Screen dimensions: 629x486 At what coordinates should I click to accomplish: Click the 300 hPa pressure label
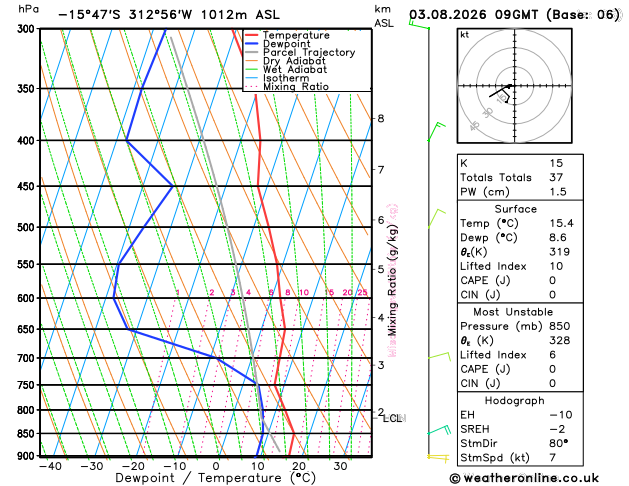[28, 29]
